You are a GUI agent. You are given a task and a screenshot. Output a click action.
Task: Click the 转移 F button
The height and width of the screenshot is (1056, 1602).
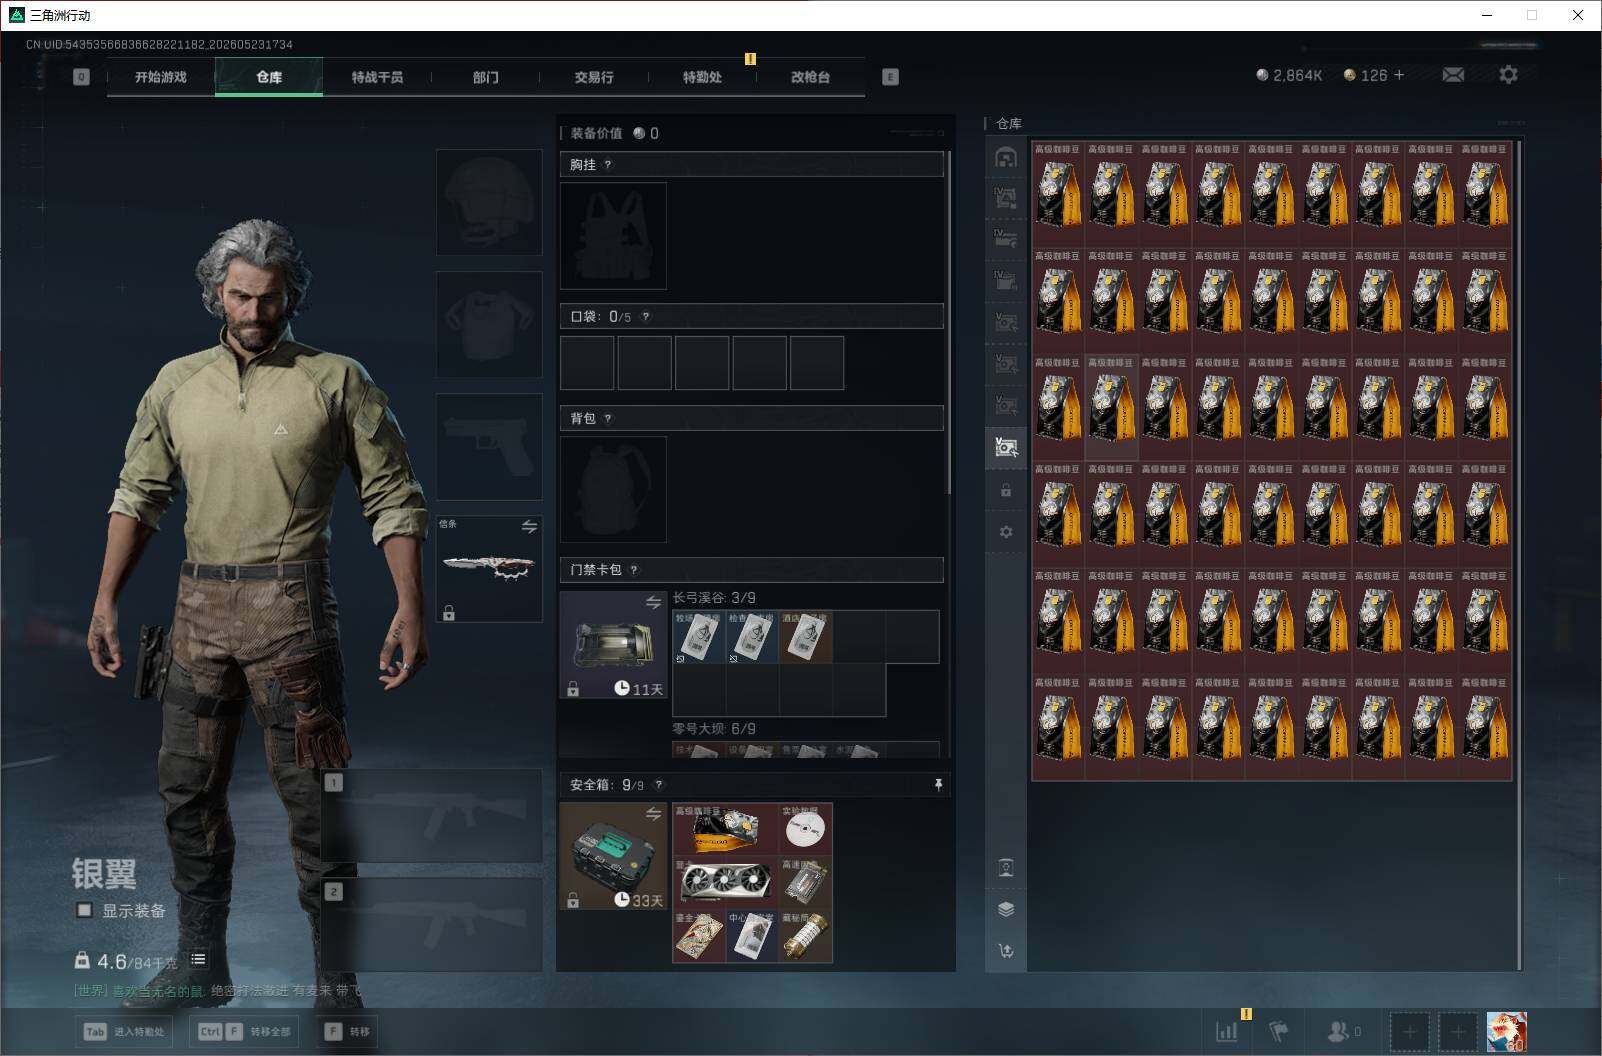pyautogui.click(x=347, y=1032)
